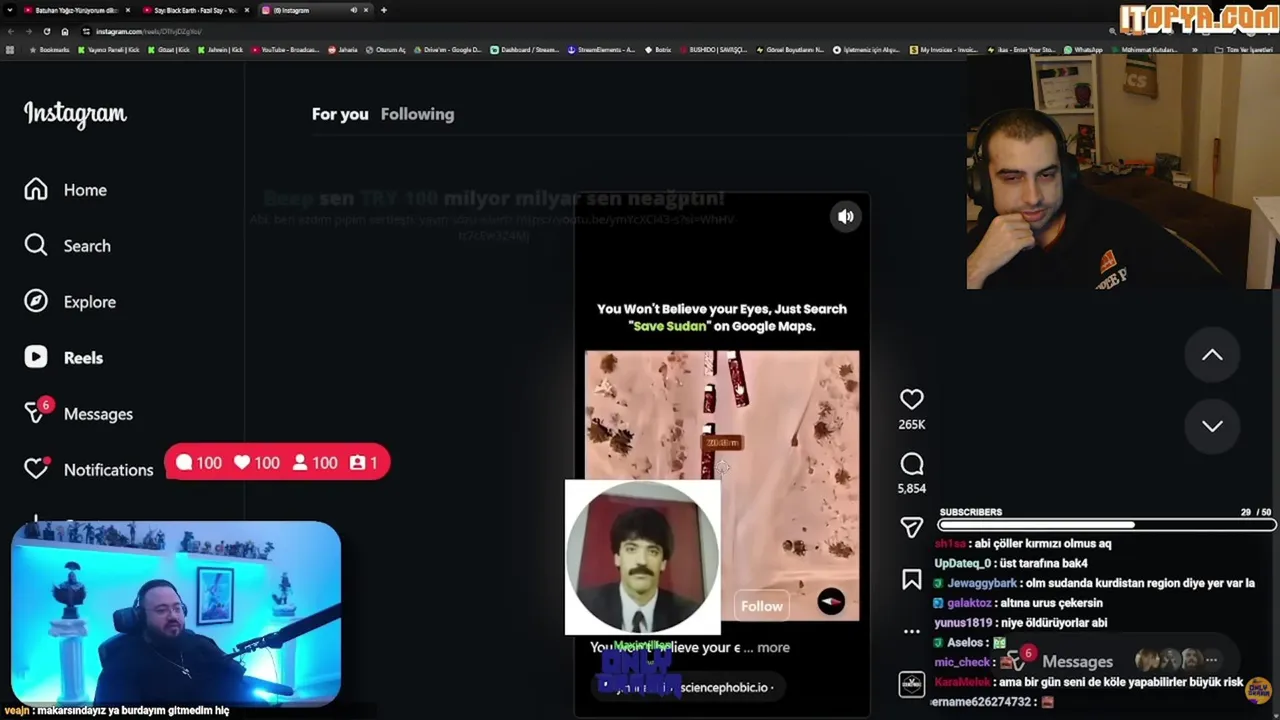
Task: Save the reel with bookmark icon
Action: pyautogui.click(x=911, y=579)
